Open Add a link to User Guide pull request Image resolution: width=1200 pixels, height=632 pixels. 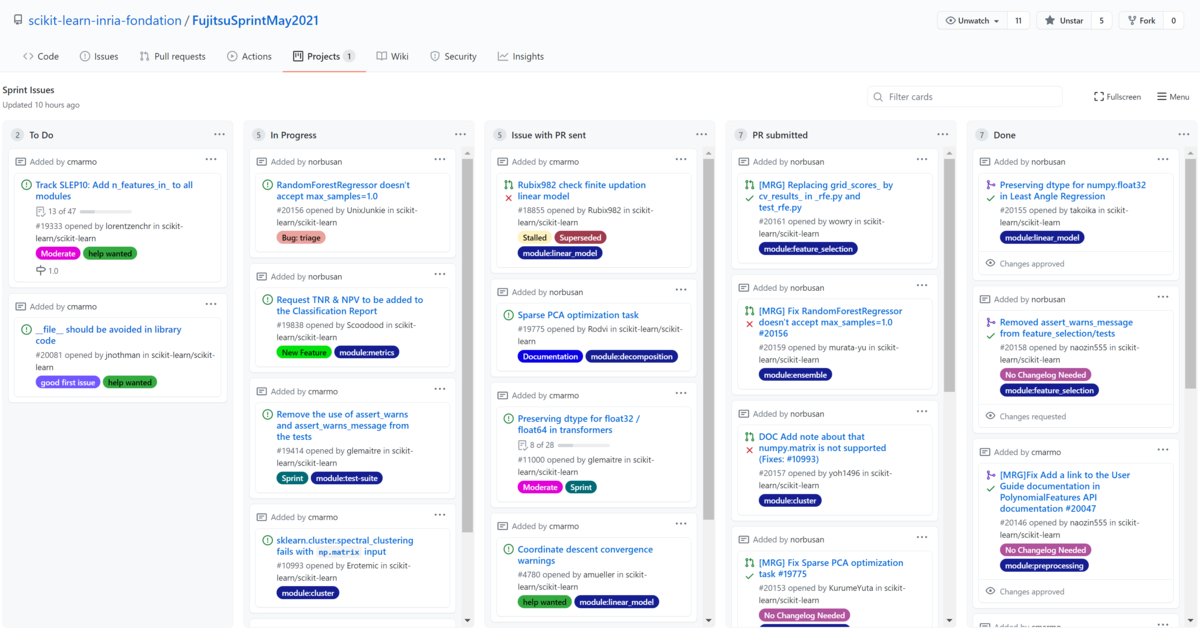(x=1065, y=492)
